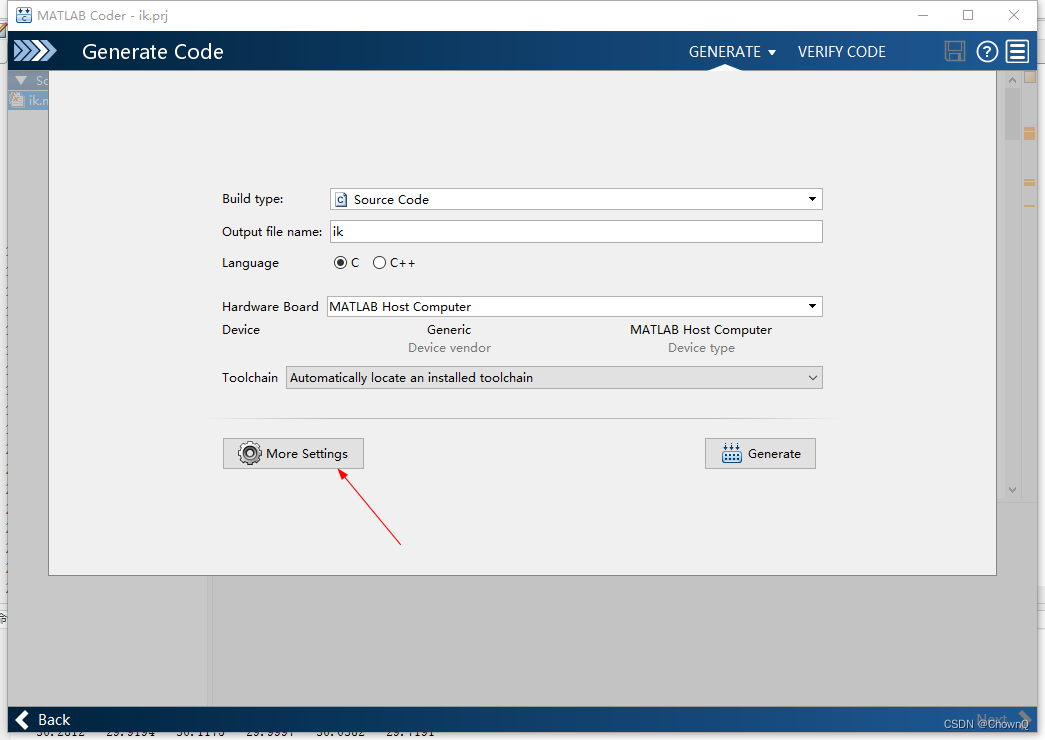Click the Output file name field
This screenshot has height=740, width=1045.
(576, 231)
